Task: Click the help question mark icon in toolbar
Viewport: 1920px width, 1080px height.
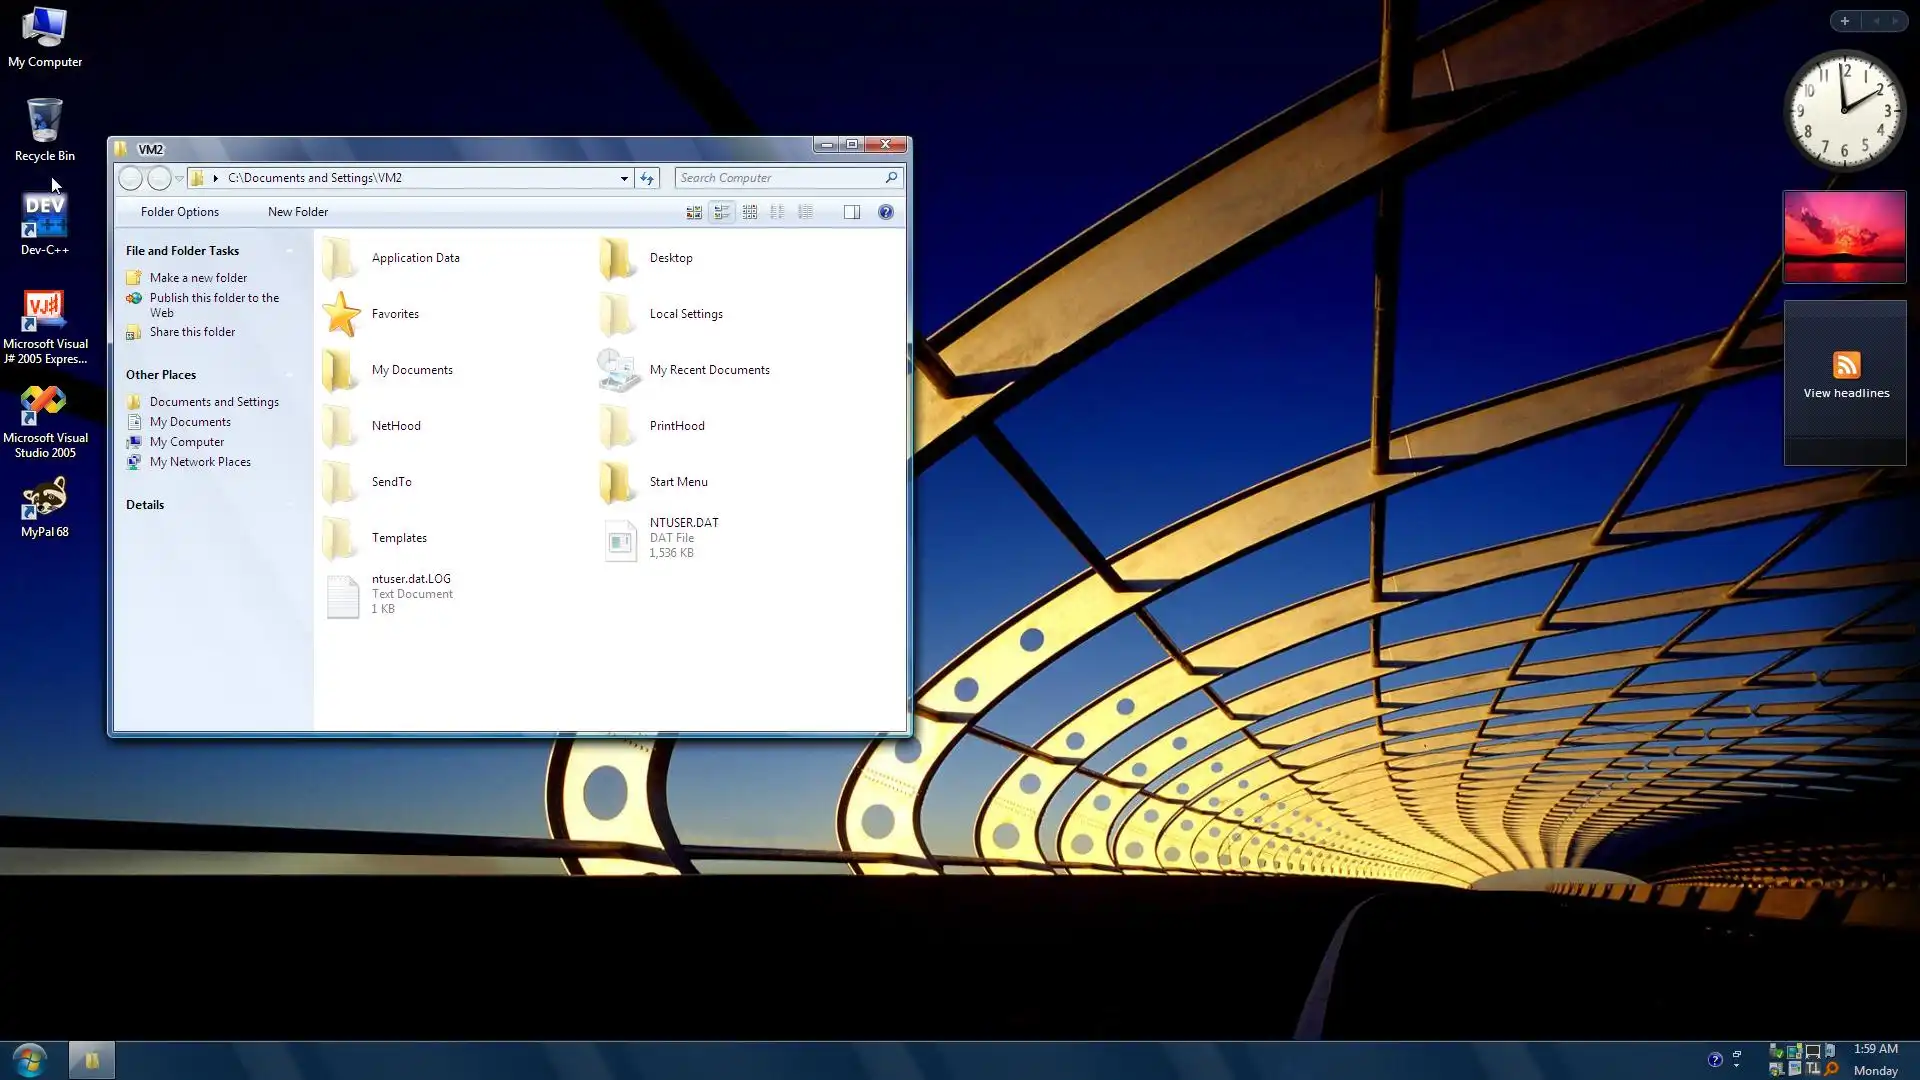Action: [885, 212]
